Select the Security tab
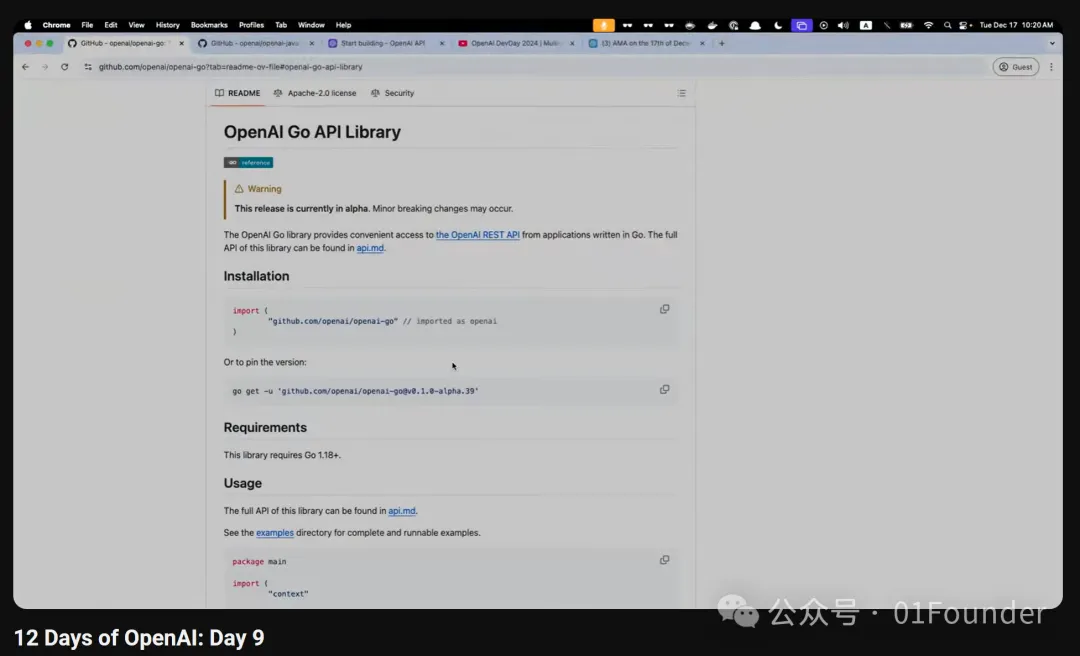 [x=393, y=93]
